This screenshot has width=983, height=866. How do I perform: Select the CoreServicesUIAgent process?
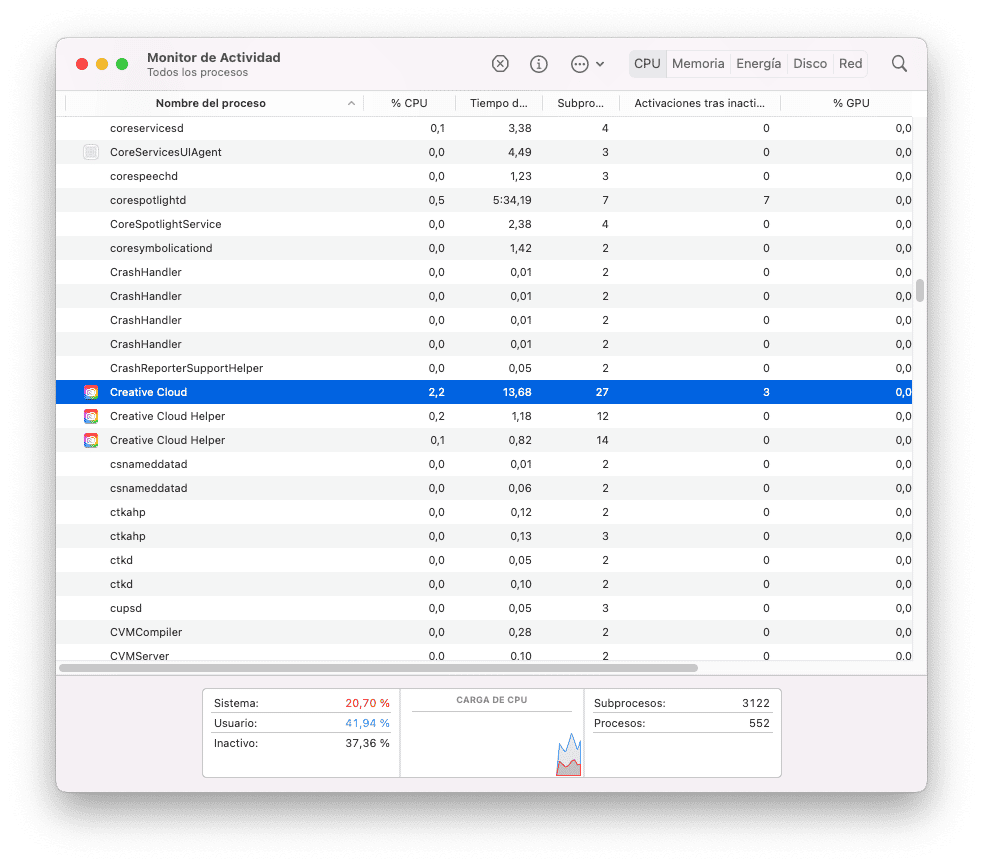point(484,152)
